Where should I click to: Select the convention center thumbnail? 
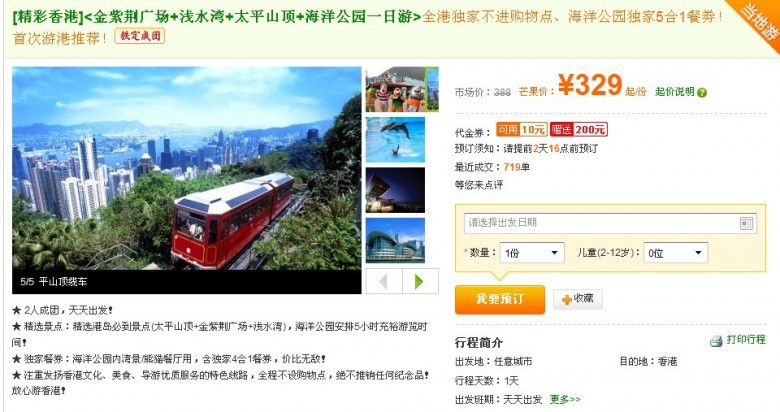(395, 240)
